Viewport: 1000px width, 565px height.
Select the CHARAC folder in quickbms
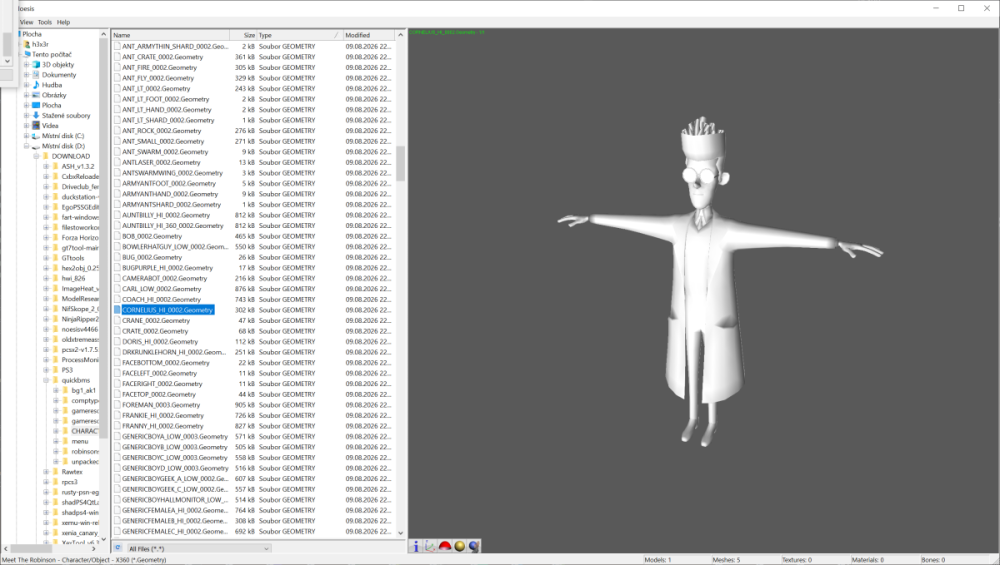84,431
